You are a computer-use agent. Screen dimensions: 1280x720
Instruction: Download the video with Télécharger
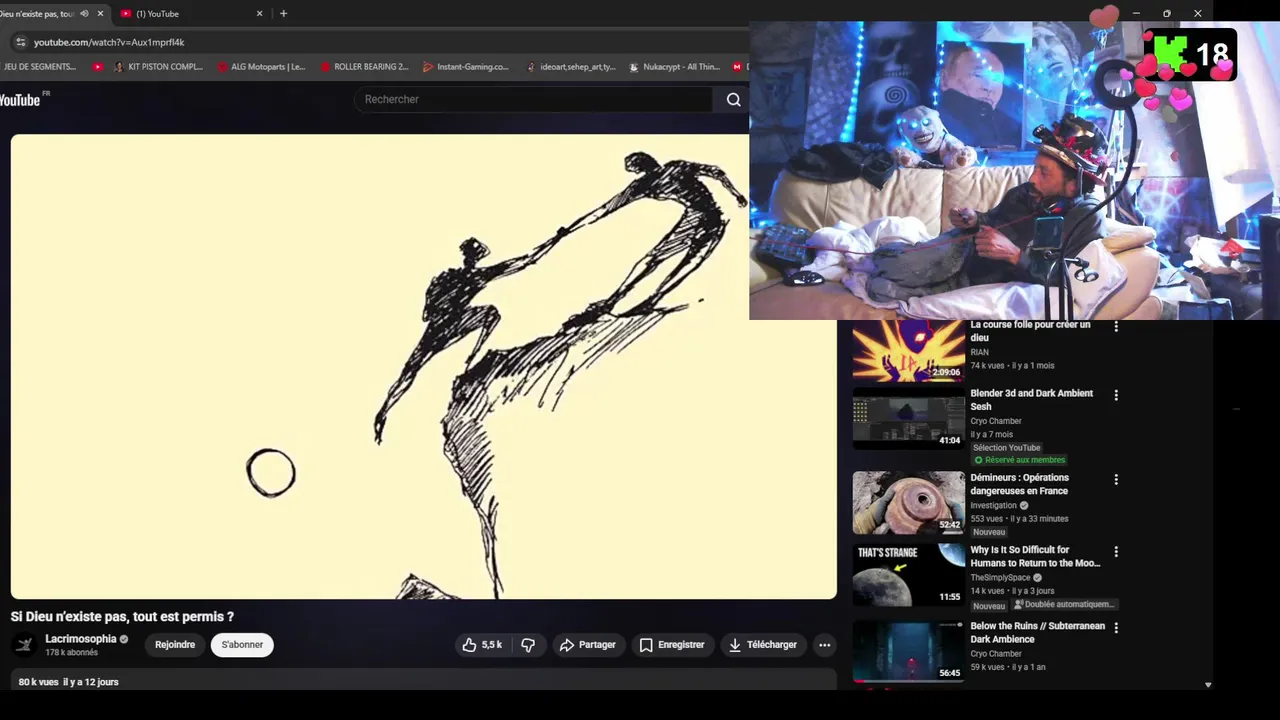click(x=763, y=645)
